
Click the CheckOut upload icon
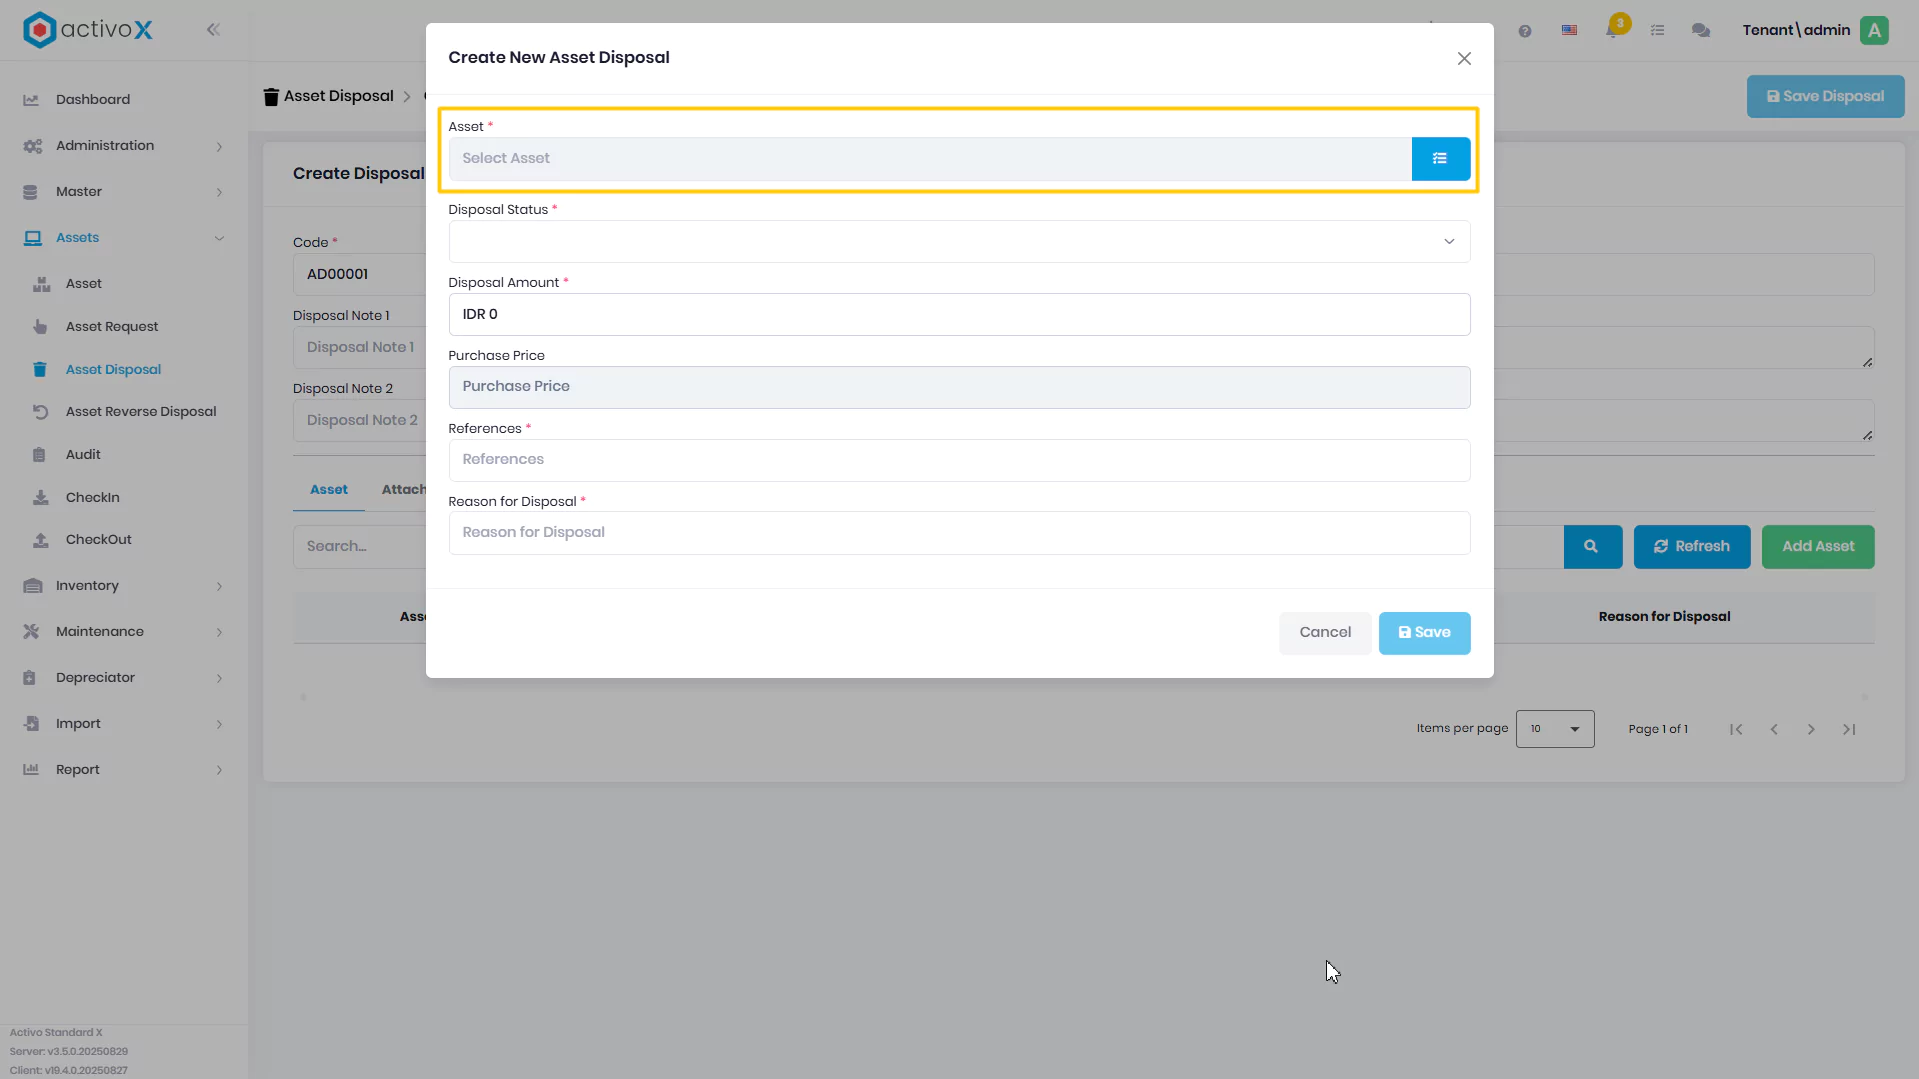pos(41,540)
